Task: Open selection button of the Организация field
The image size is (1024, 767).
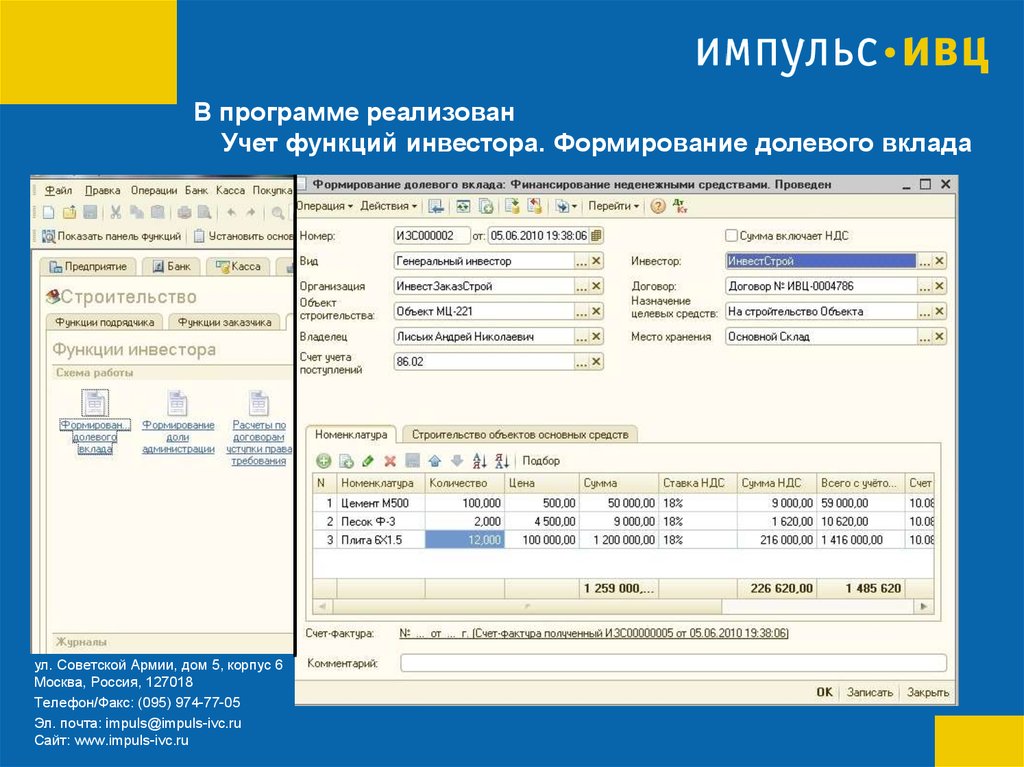Action: tap(581, 286)
